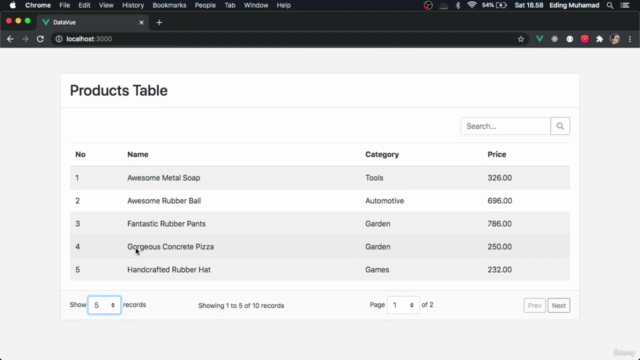640x360 pixels.
Task: Open Chrome three-dot menu
Action: 630,39
